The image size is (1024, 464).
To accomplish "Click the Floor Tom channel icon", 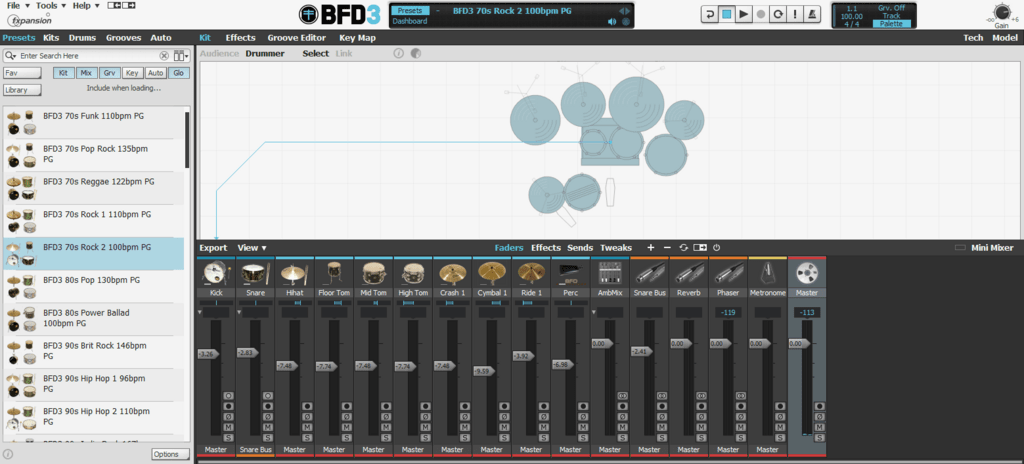I will (334, 273).
